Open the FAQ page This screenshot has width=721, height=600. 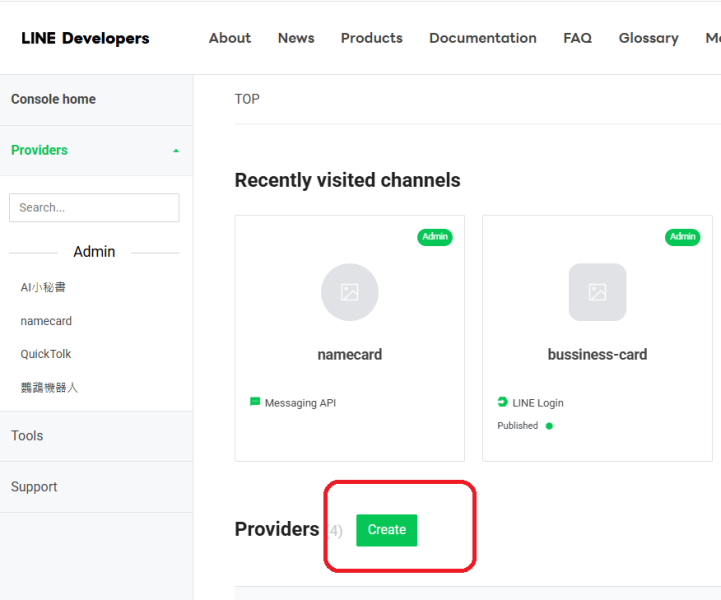[x=578, y=38]
